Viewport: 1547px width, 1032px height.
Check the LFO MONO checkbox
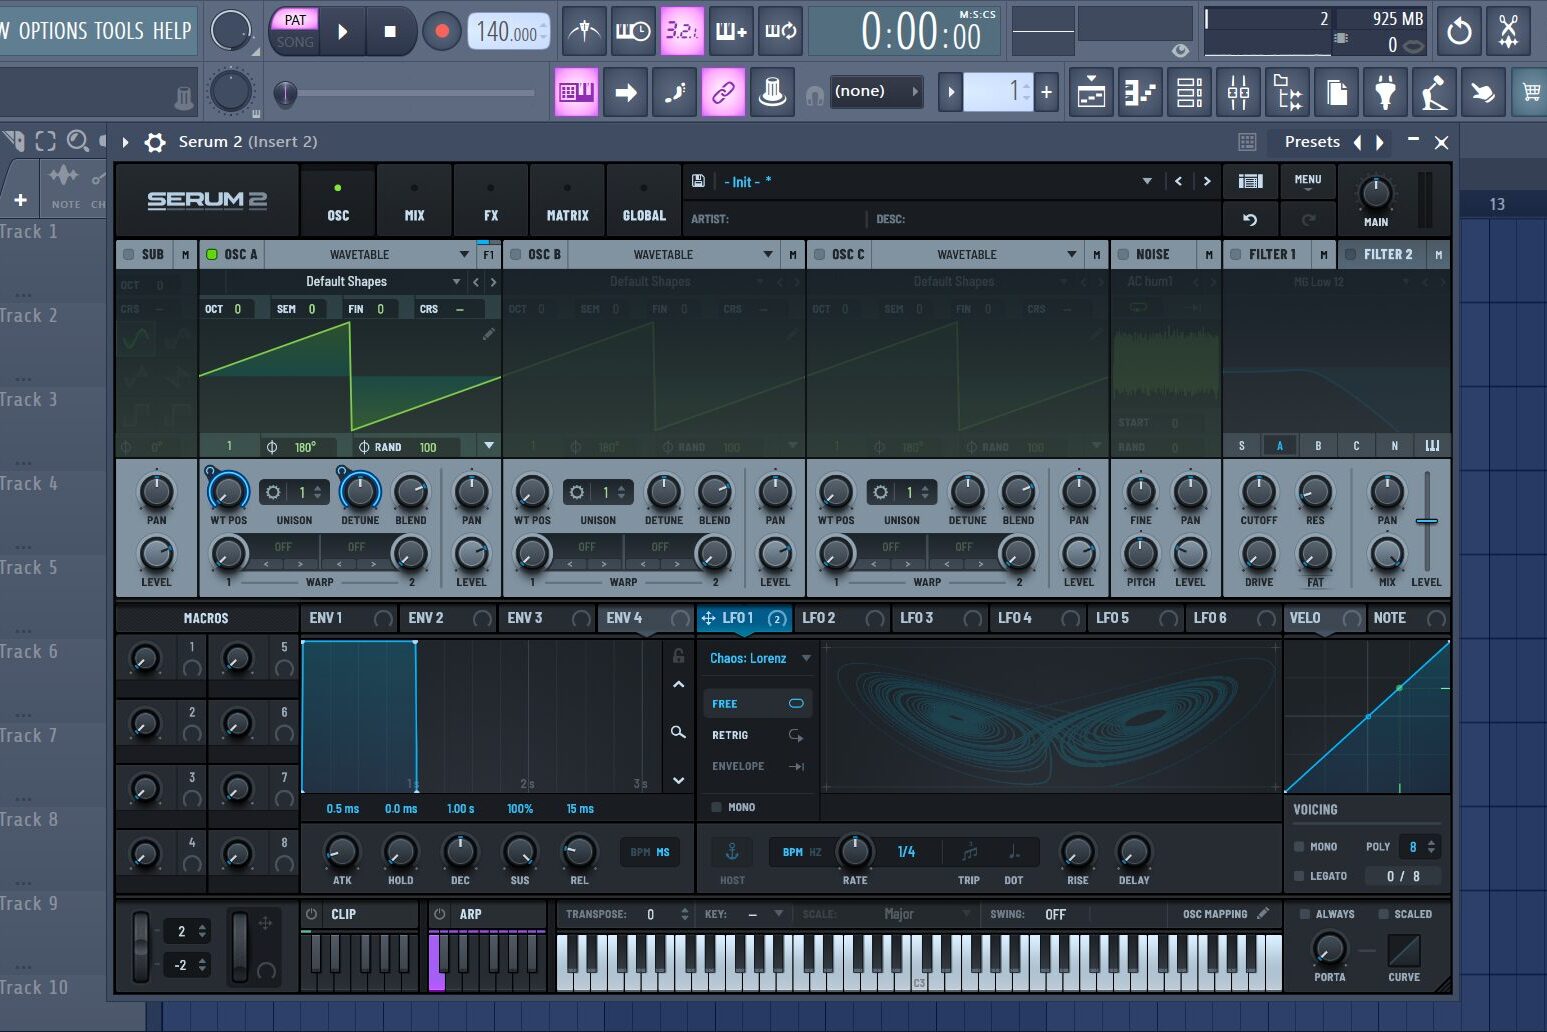coord(716,807)
